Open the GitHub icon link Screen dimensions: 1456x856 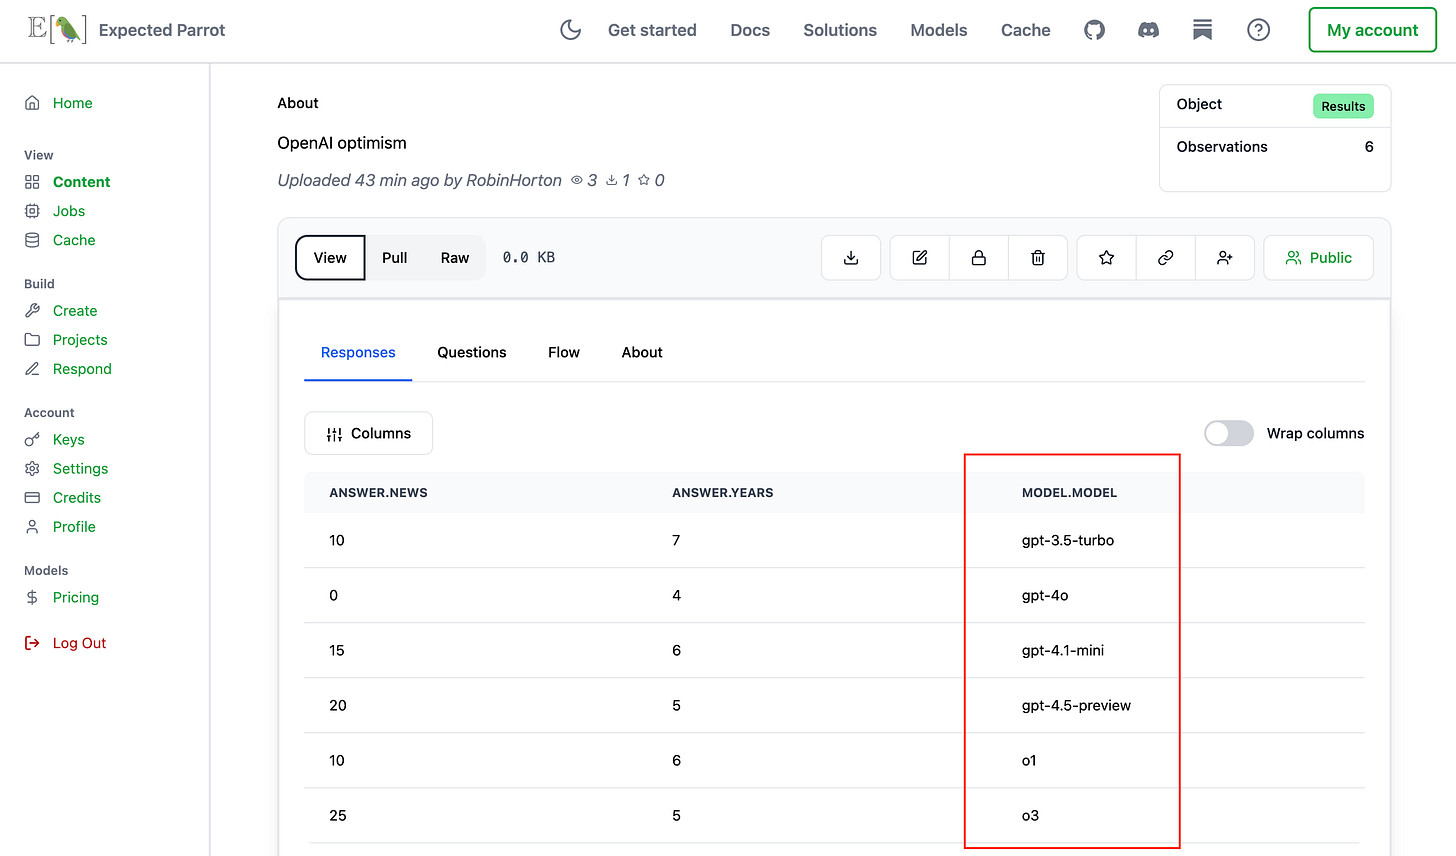1095,30
